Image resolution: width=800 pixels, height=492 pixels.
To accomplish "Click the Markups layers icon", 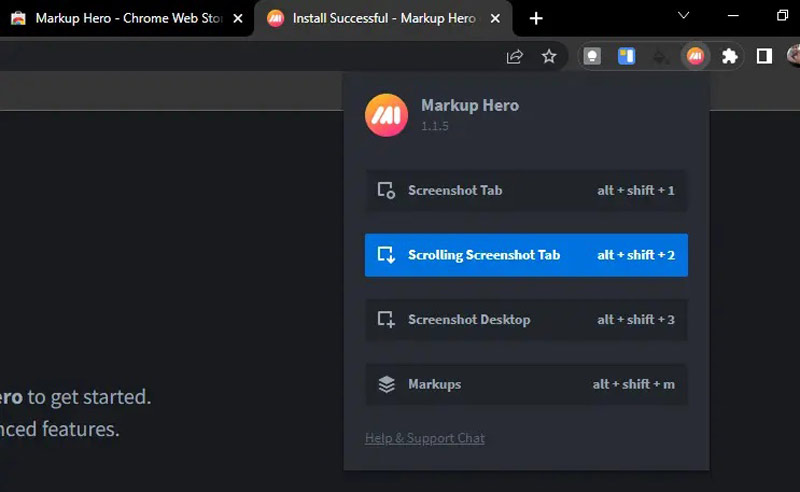I will (x=386, y=384).
